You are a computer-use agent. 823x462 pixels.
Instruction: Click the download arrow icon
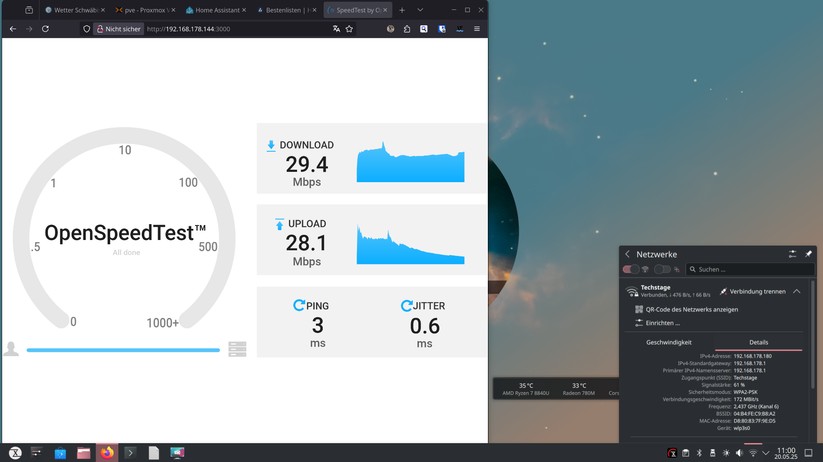point(271,146)
